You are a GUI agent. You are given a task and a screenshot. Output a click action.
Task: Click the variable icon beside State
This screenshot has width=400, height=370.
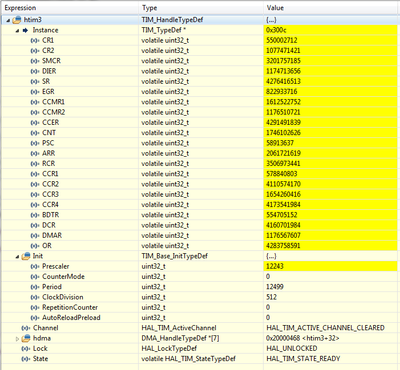tap(26, 359)
